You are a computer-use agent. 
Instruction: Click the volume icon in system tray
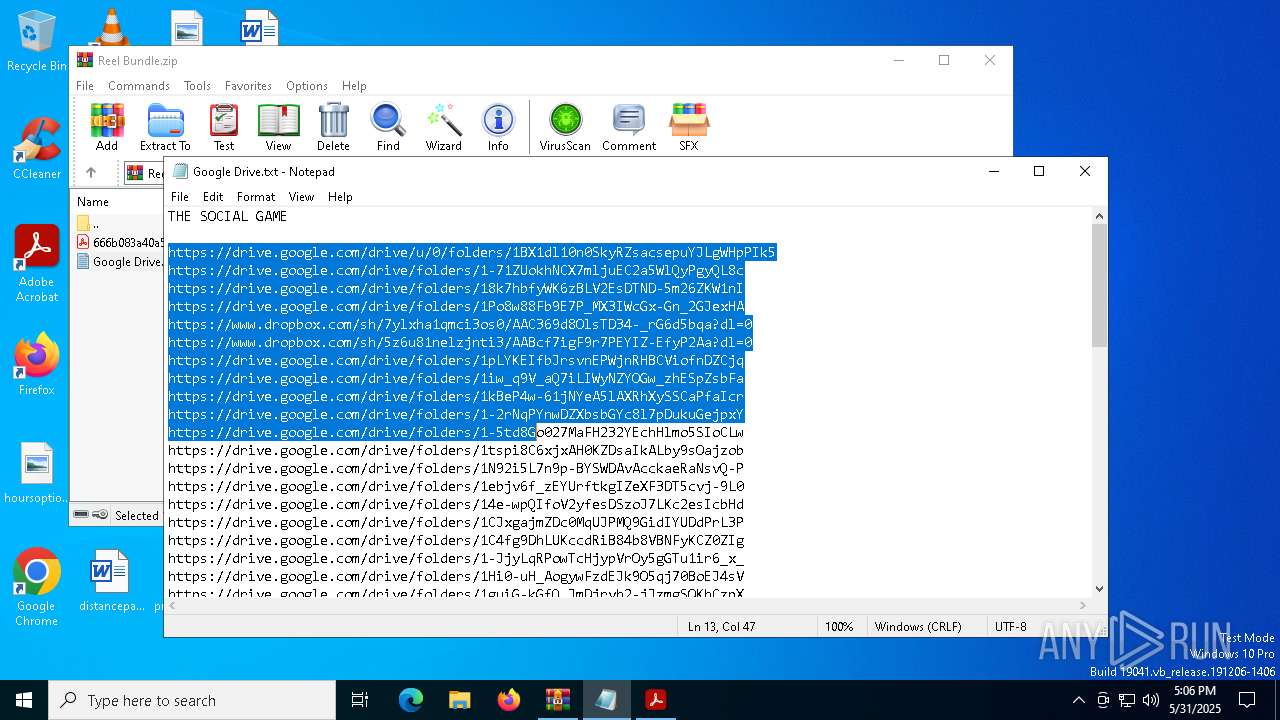[x=1151, y=700]
